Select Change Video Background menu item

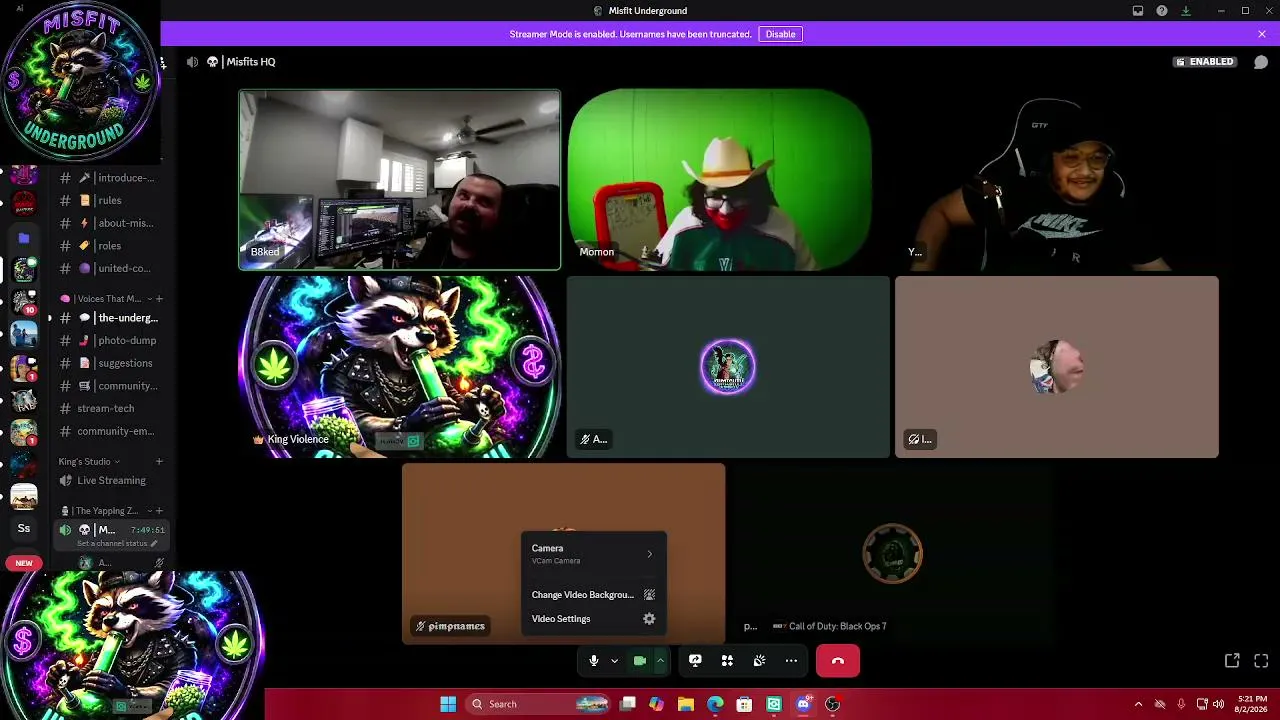point(593,595)
